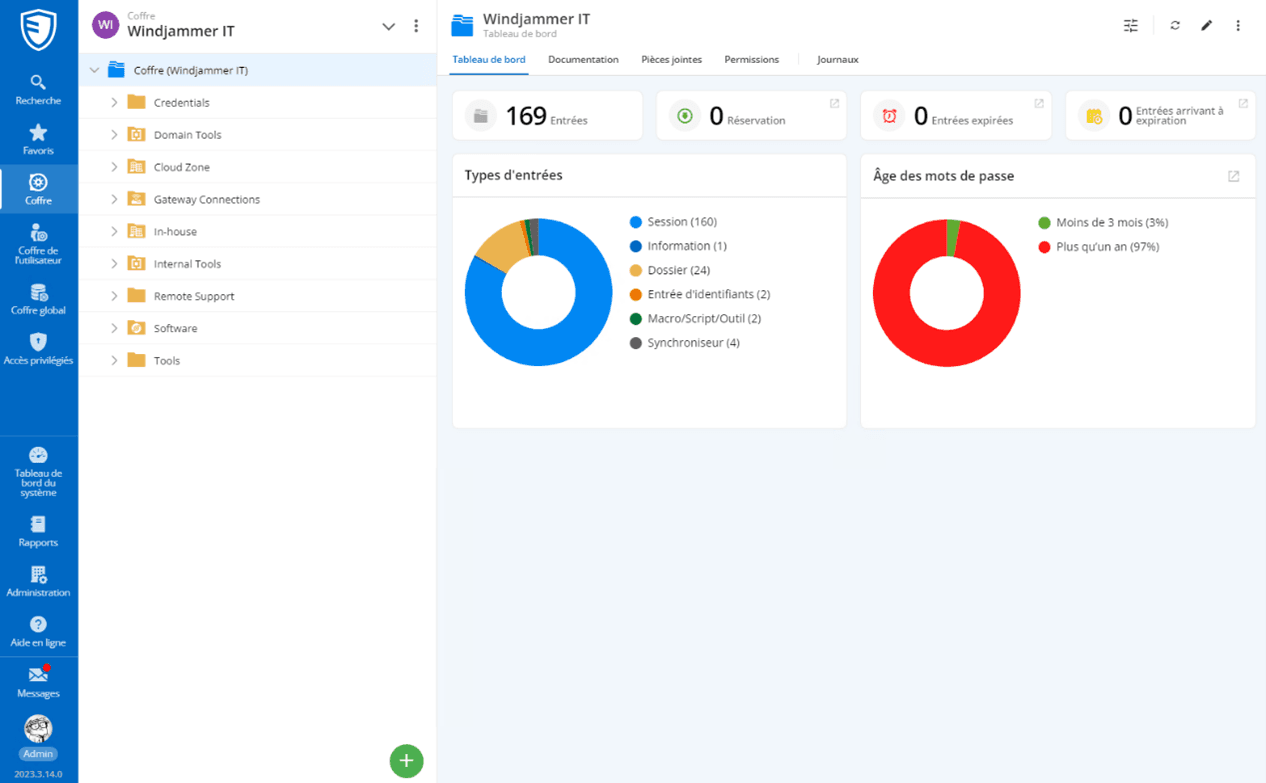Open Coffre global in sidebar
Screen dimensions: 1266x783
(38, 299)
